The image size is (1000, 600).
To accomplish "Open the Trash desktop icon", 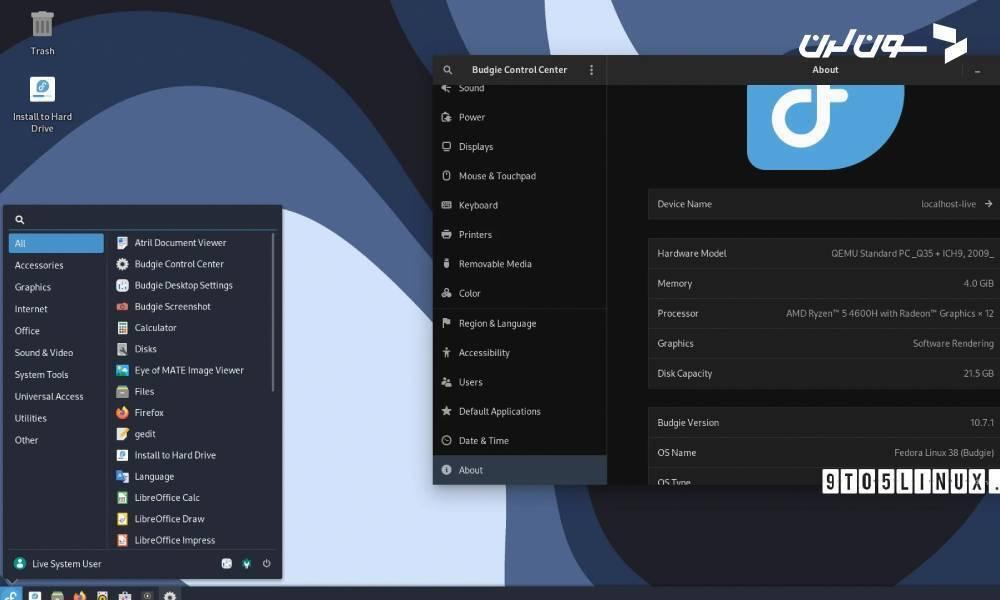I will tap(42, 33).
